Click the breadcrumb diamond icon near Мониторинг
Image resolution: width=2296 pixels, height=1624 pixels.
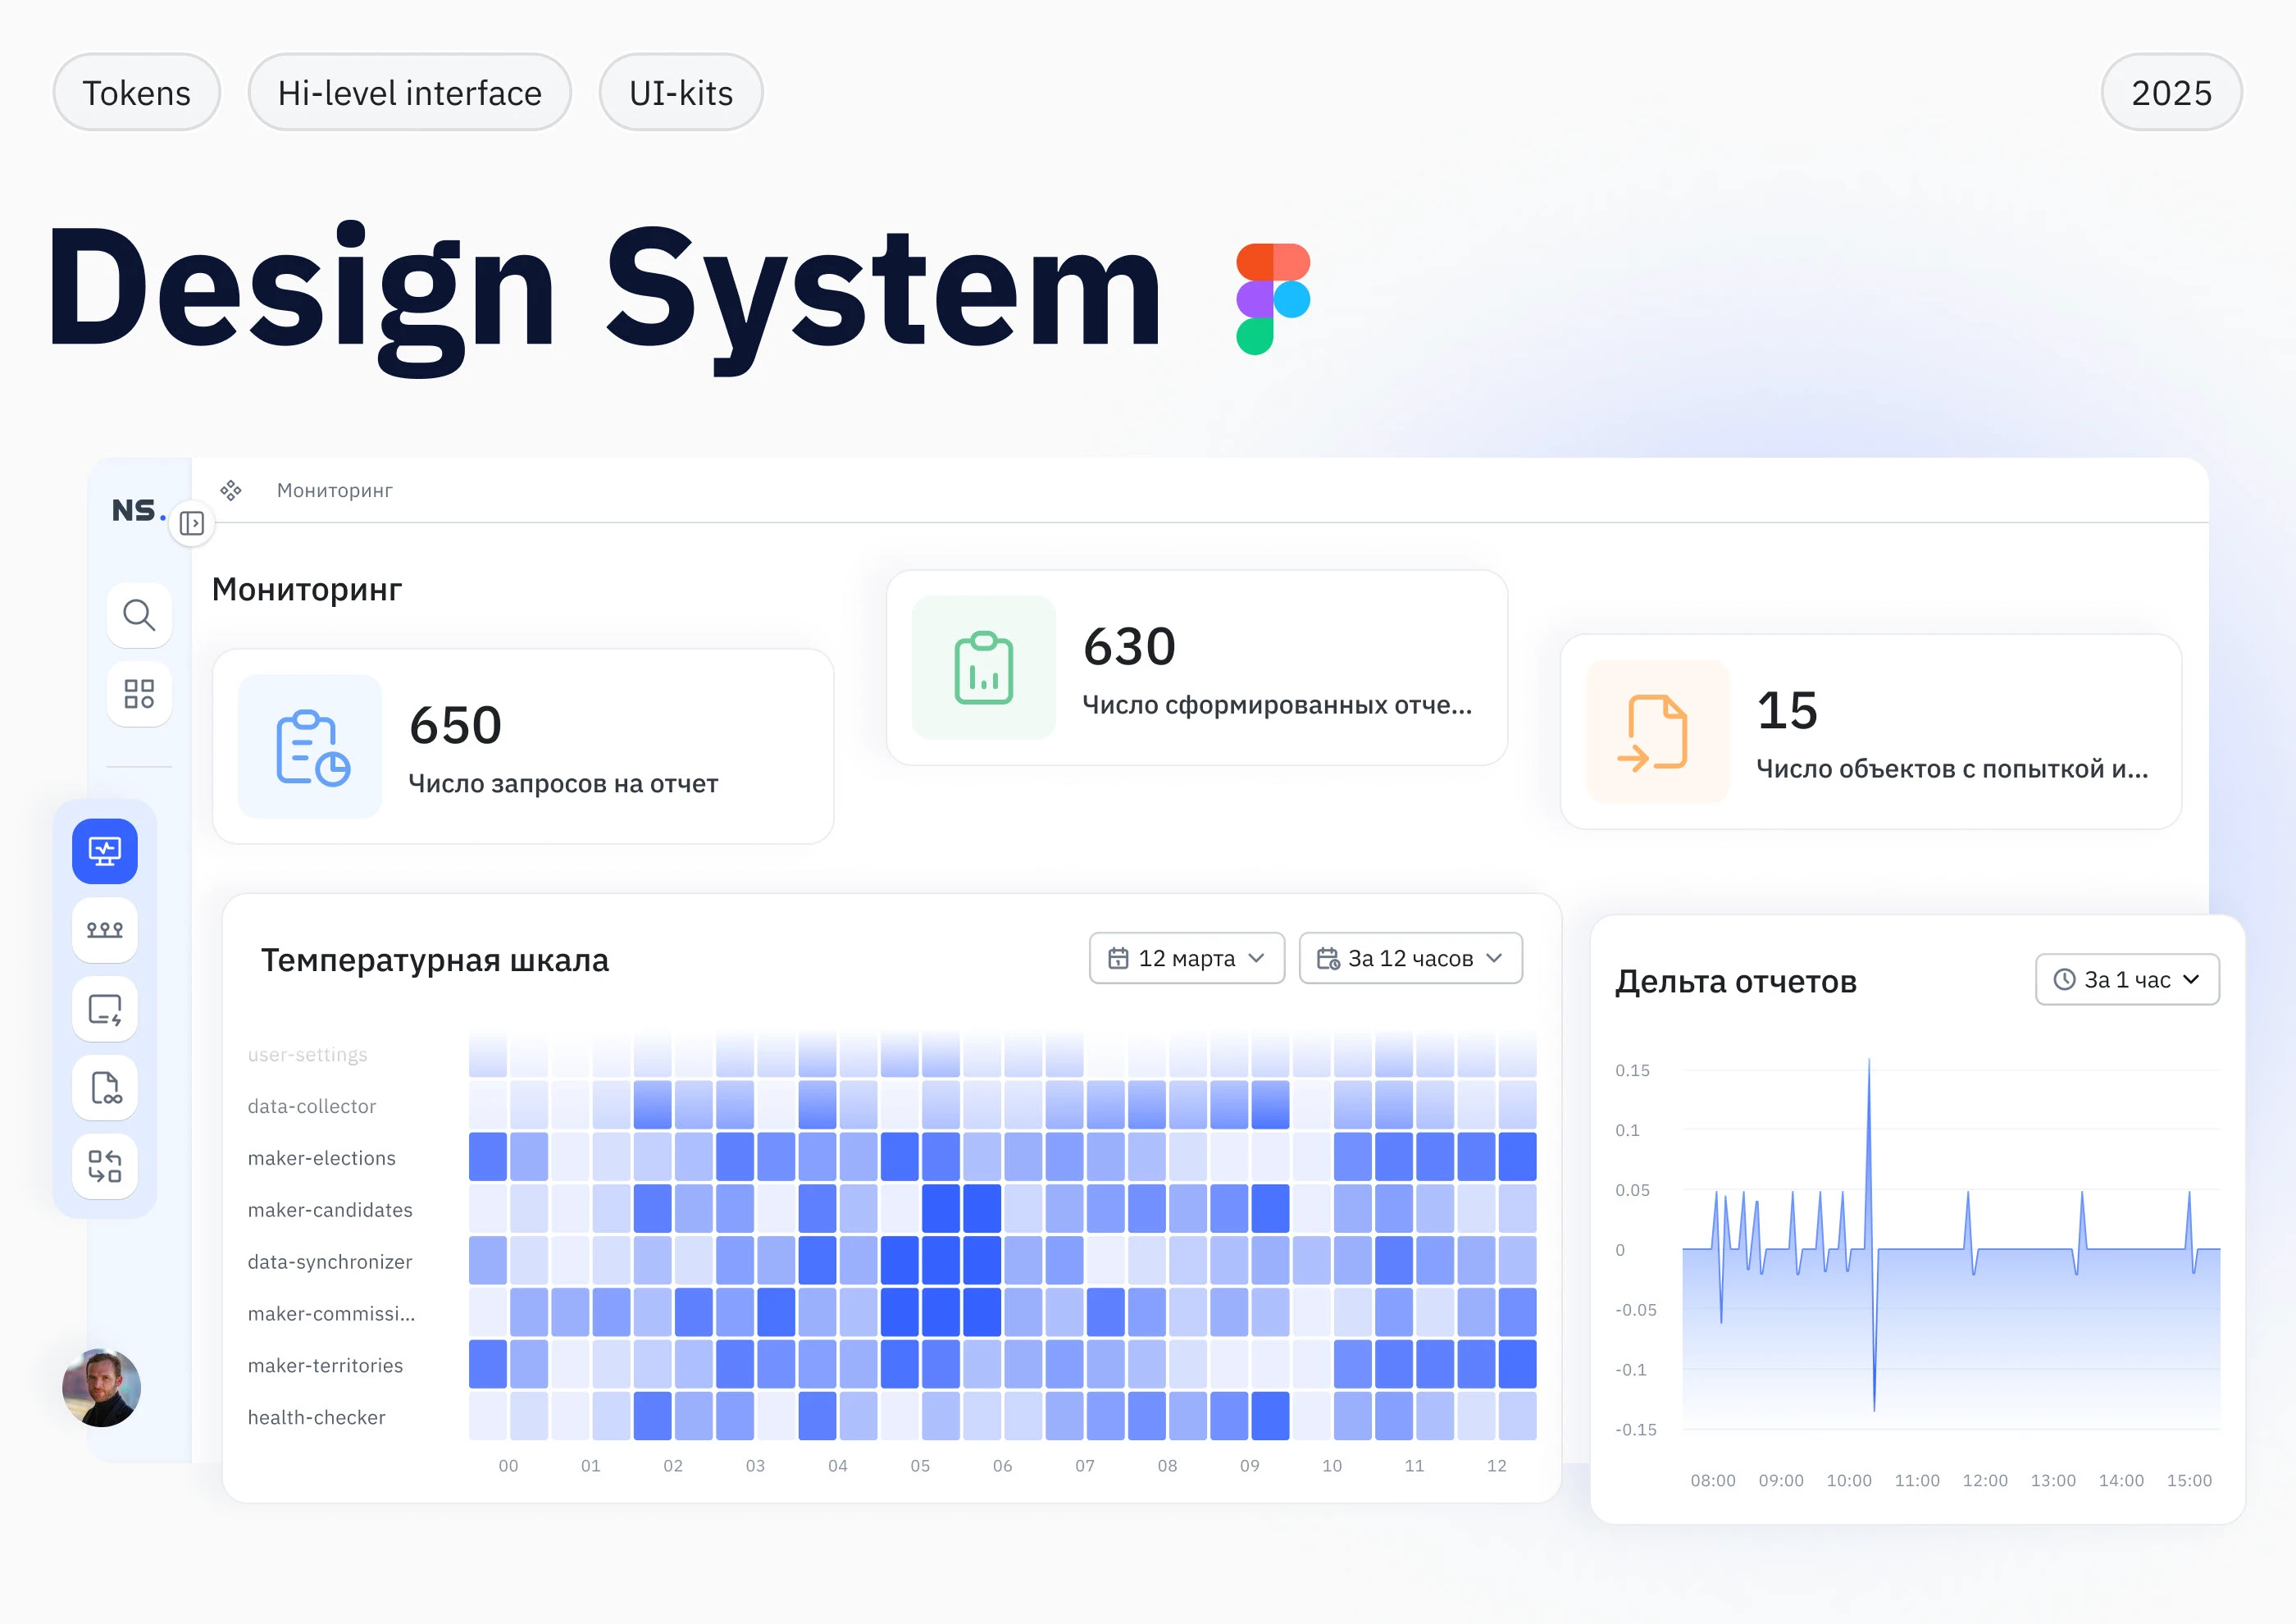(x=231, y=490)
